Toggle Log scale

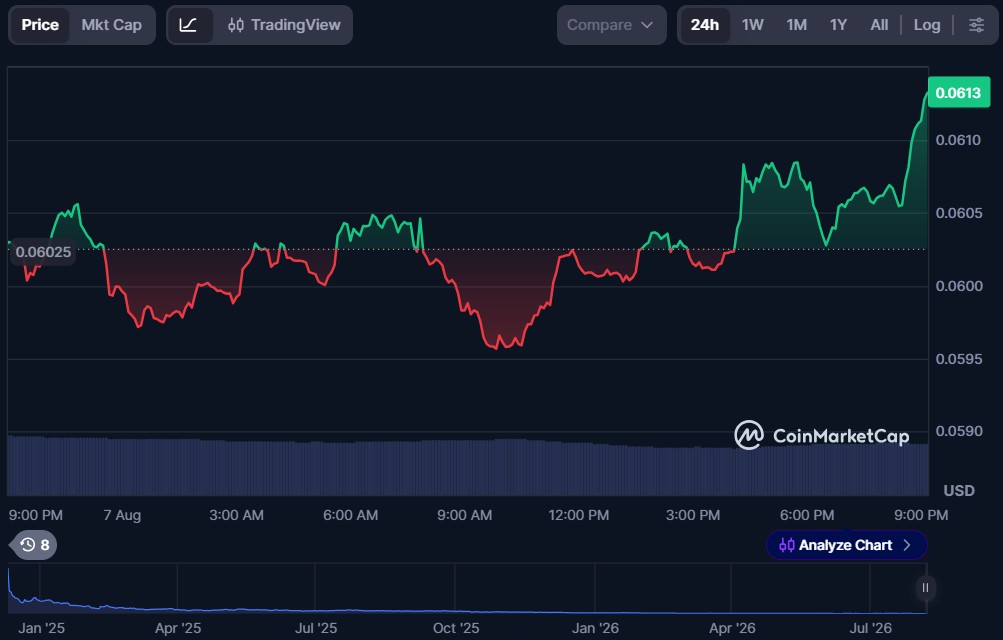[927, 25]
